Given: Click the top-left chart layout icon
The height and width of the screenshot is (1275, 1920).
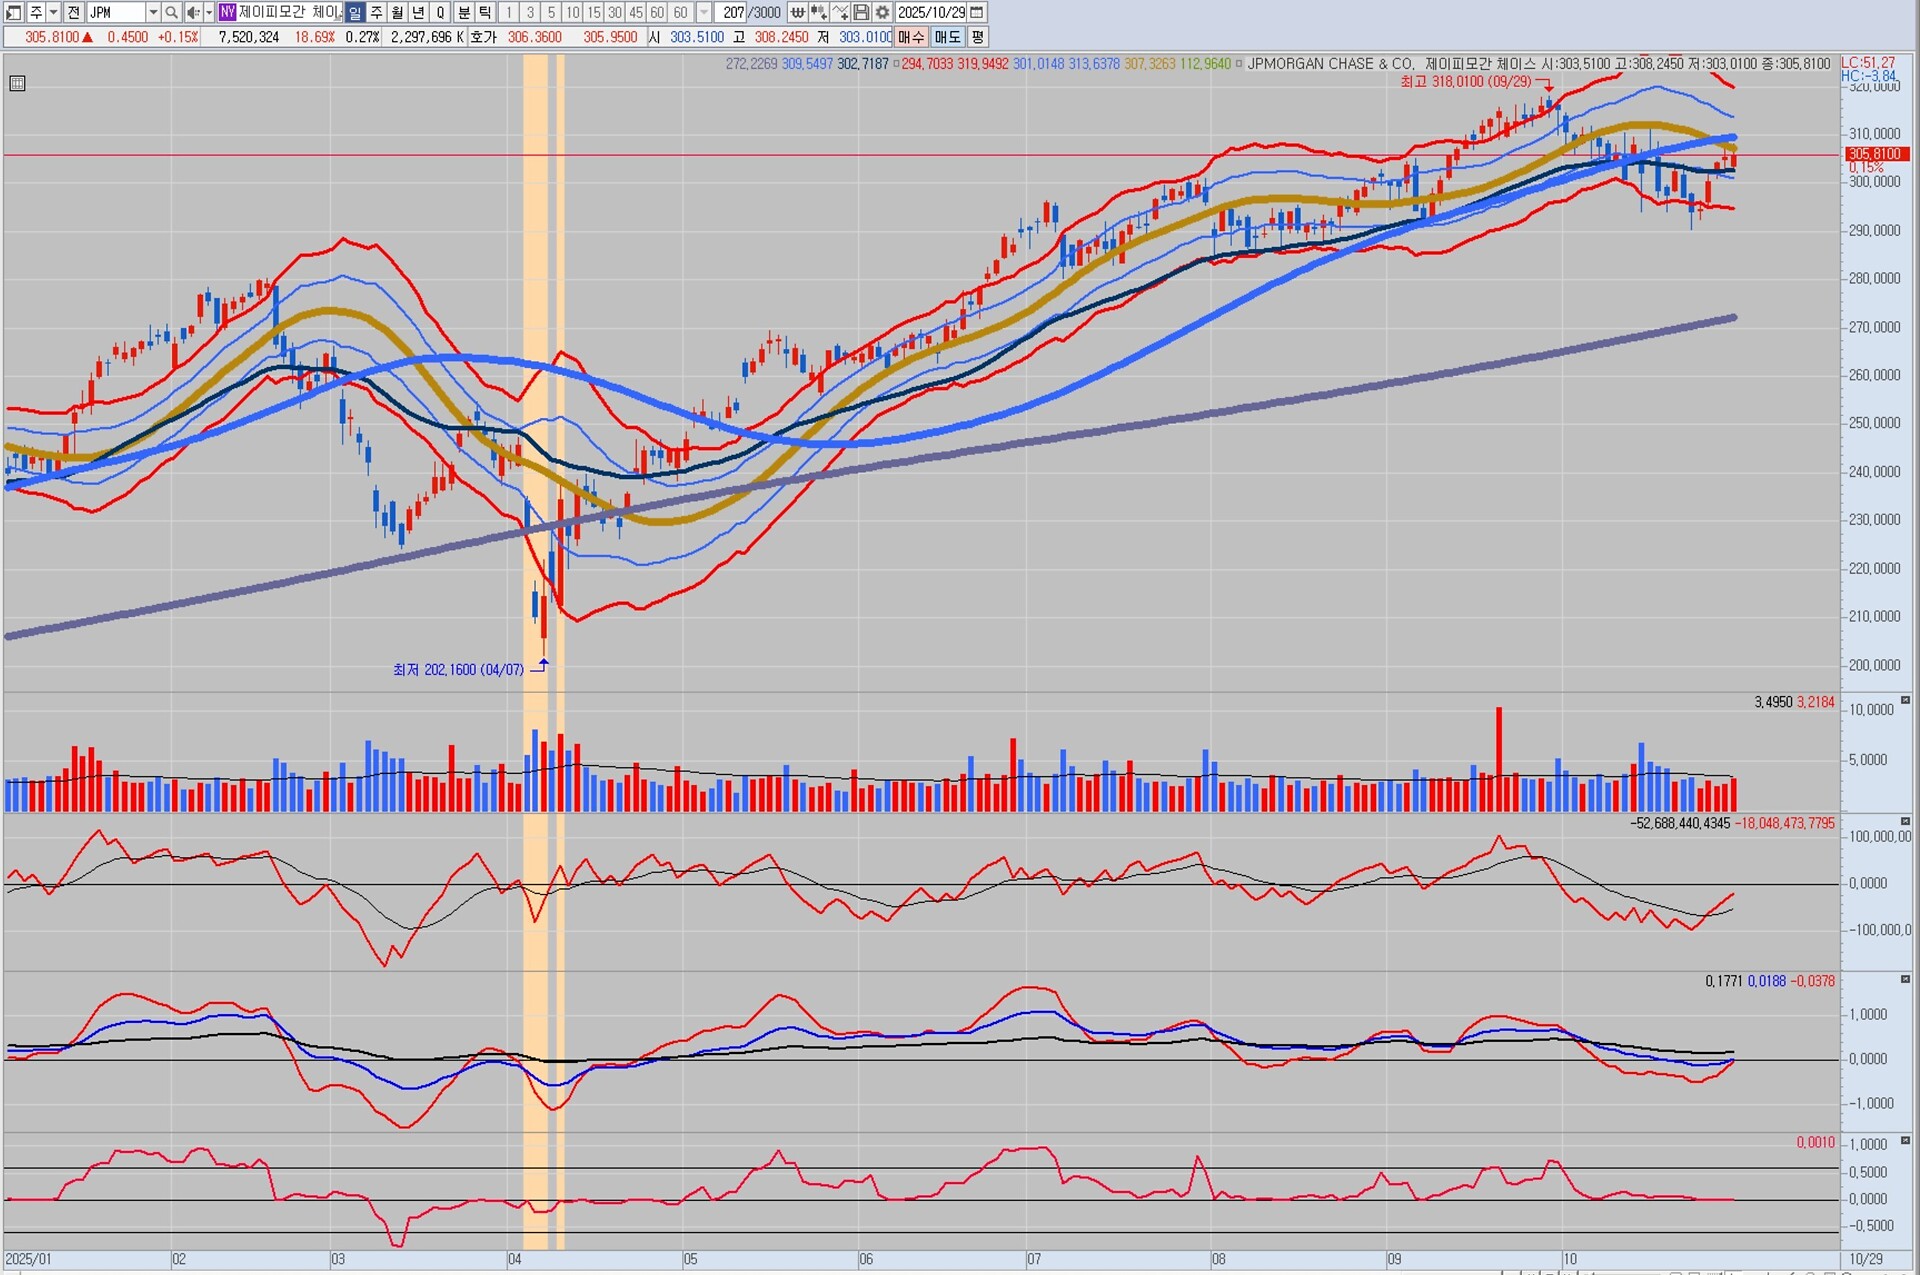Looking at the screenshot, I should click(x=13, y=12).
